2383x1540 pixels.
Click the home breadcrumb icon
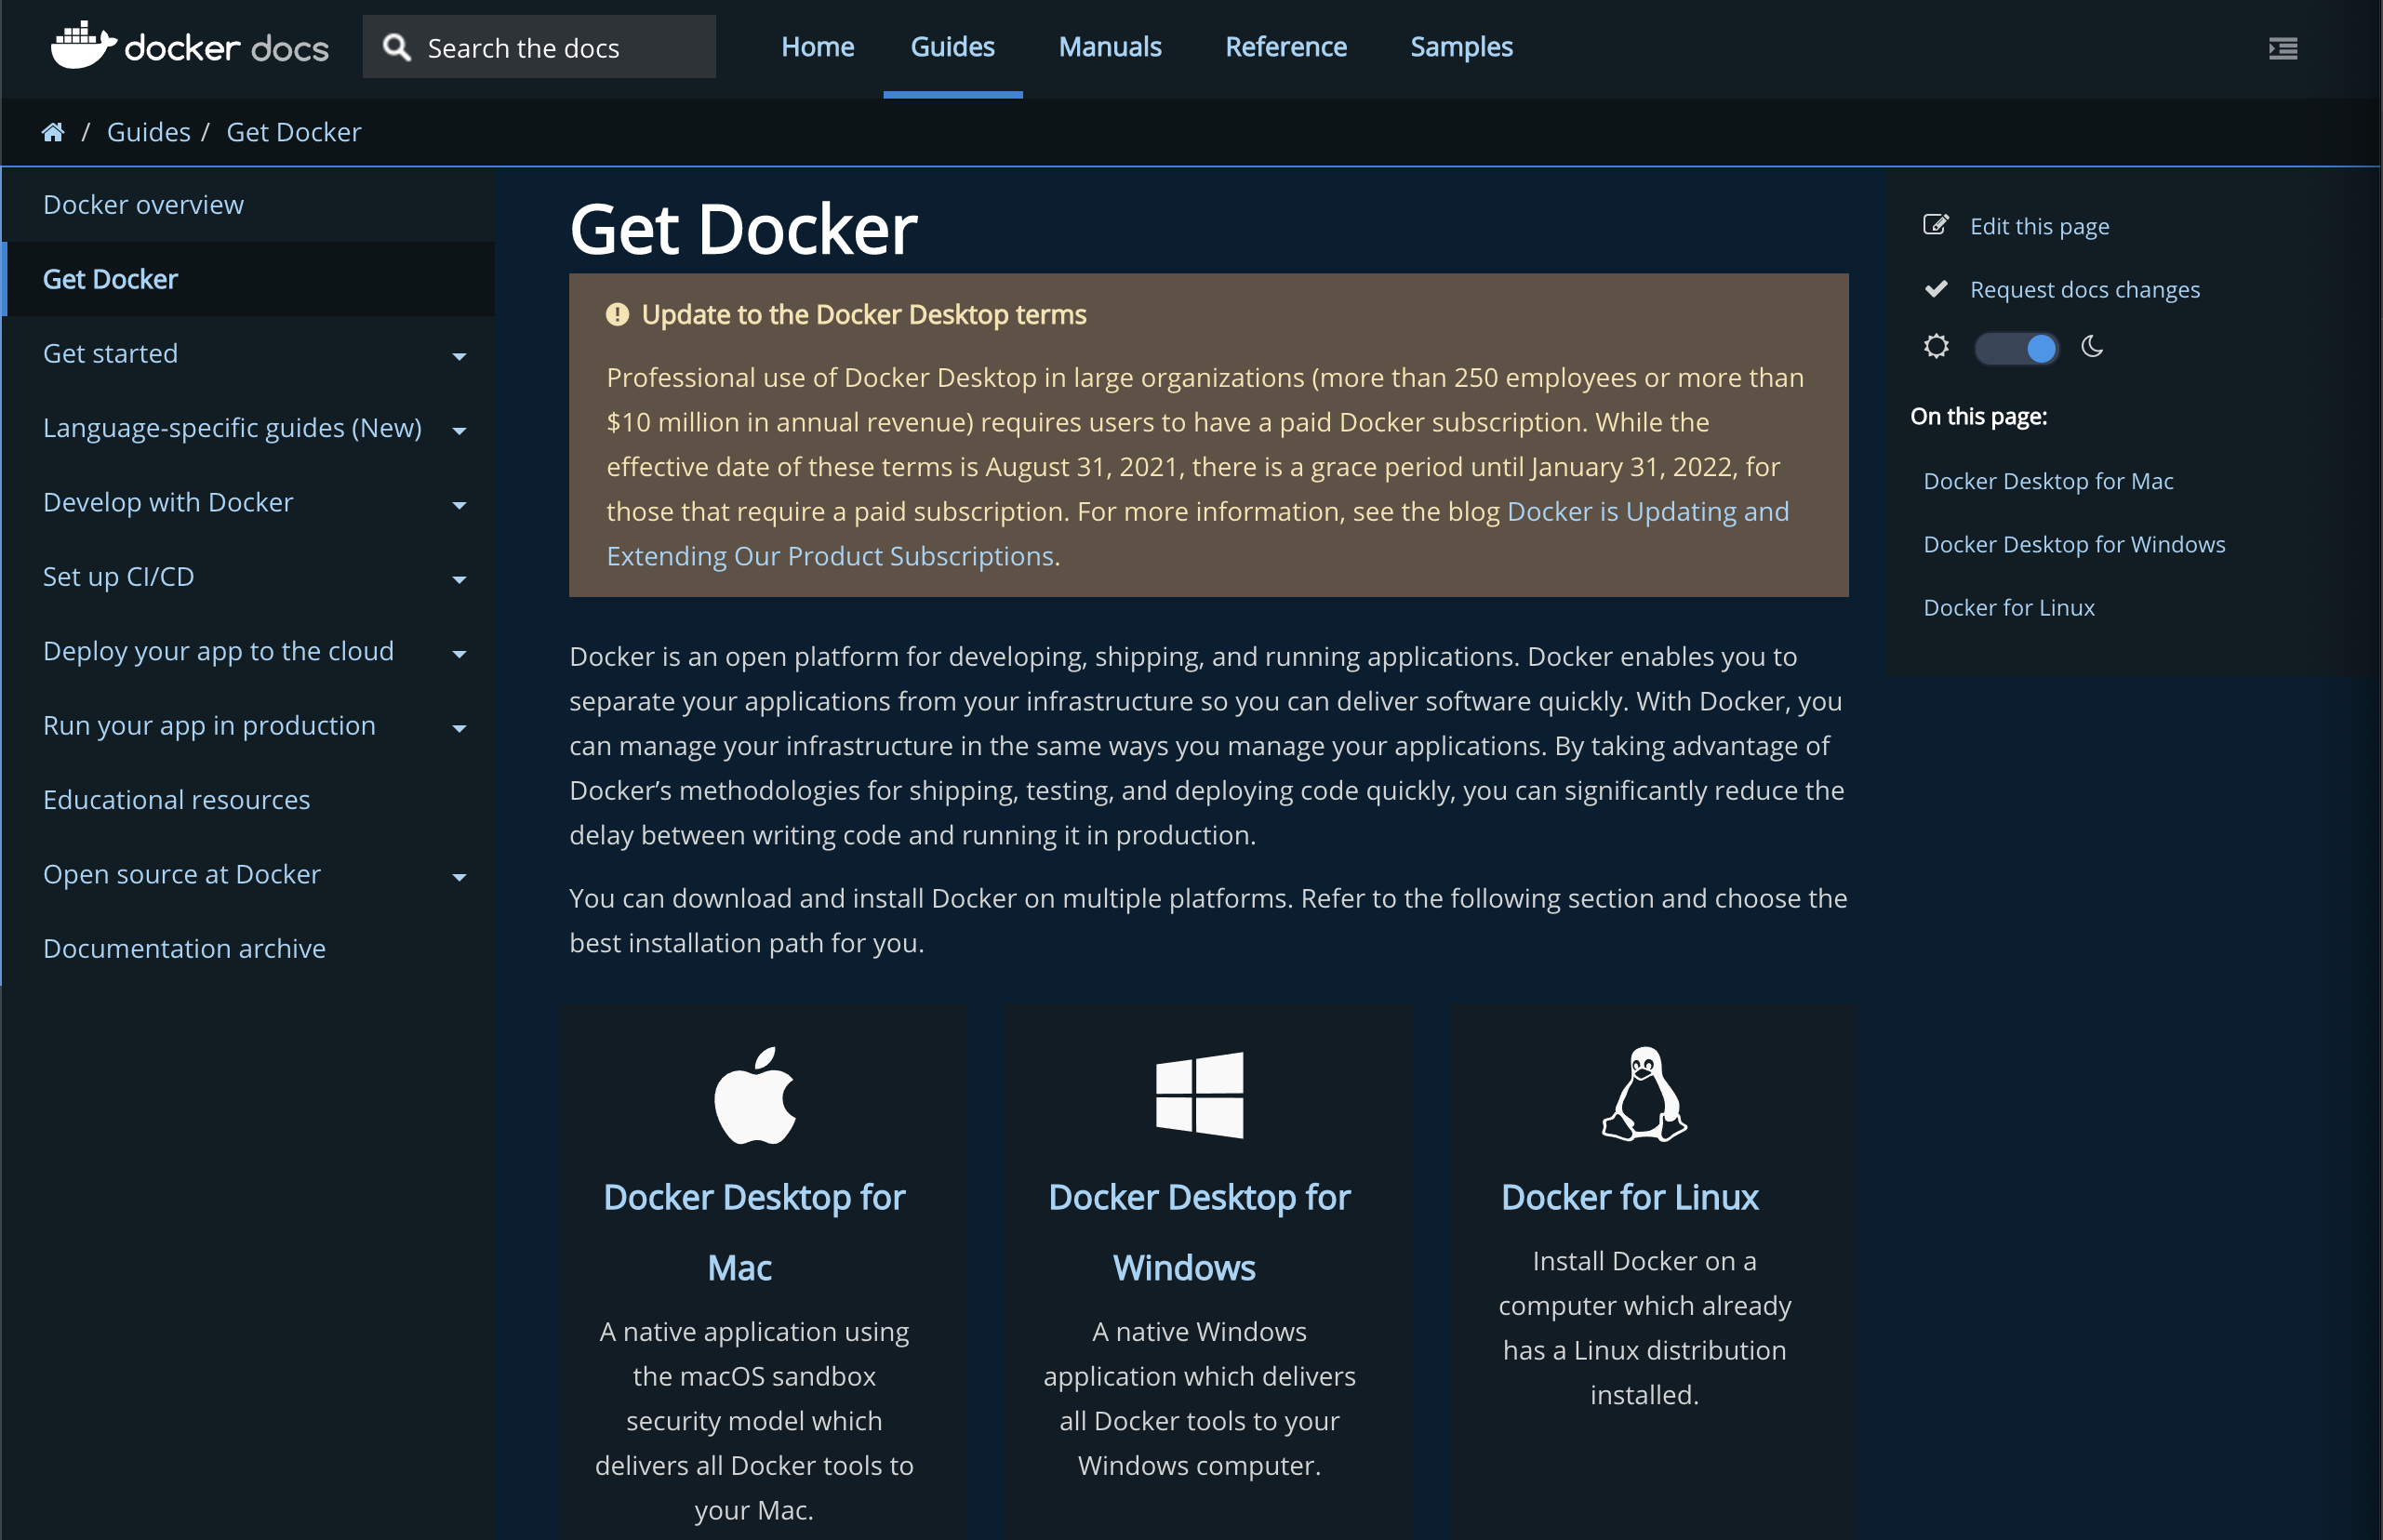(53, 132)
